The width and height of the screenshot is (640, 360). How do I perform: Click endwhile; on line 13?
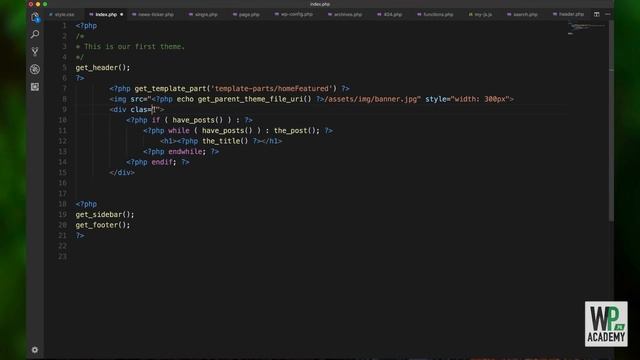(187, 152)
